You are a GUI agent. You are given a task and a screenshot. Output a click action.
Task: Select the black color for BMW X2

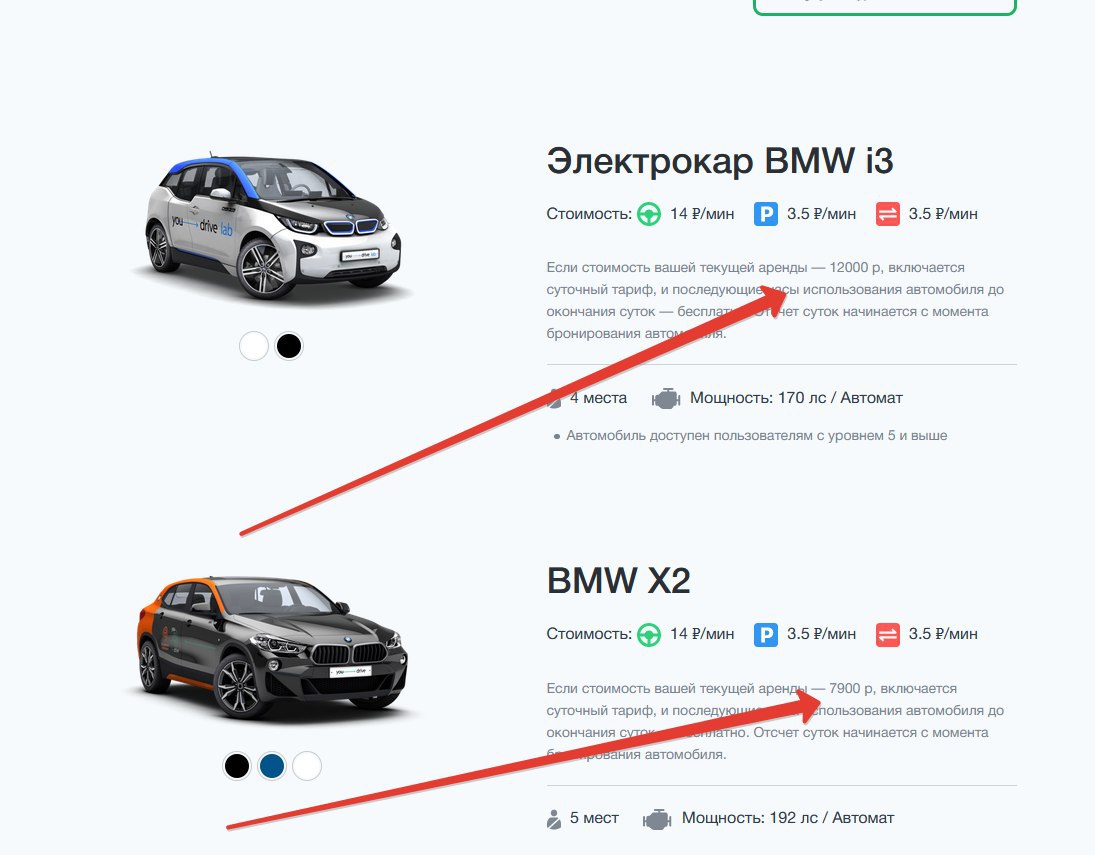[x=237, y=766]
